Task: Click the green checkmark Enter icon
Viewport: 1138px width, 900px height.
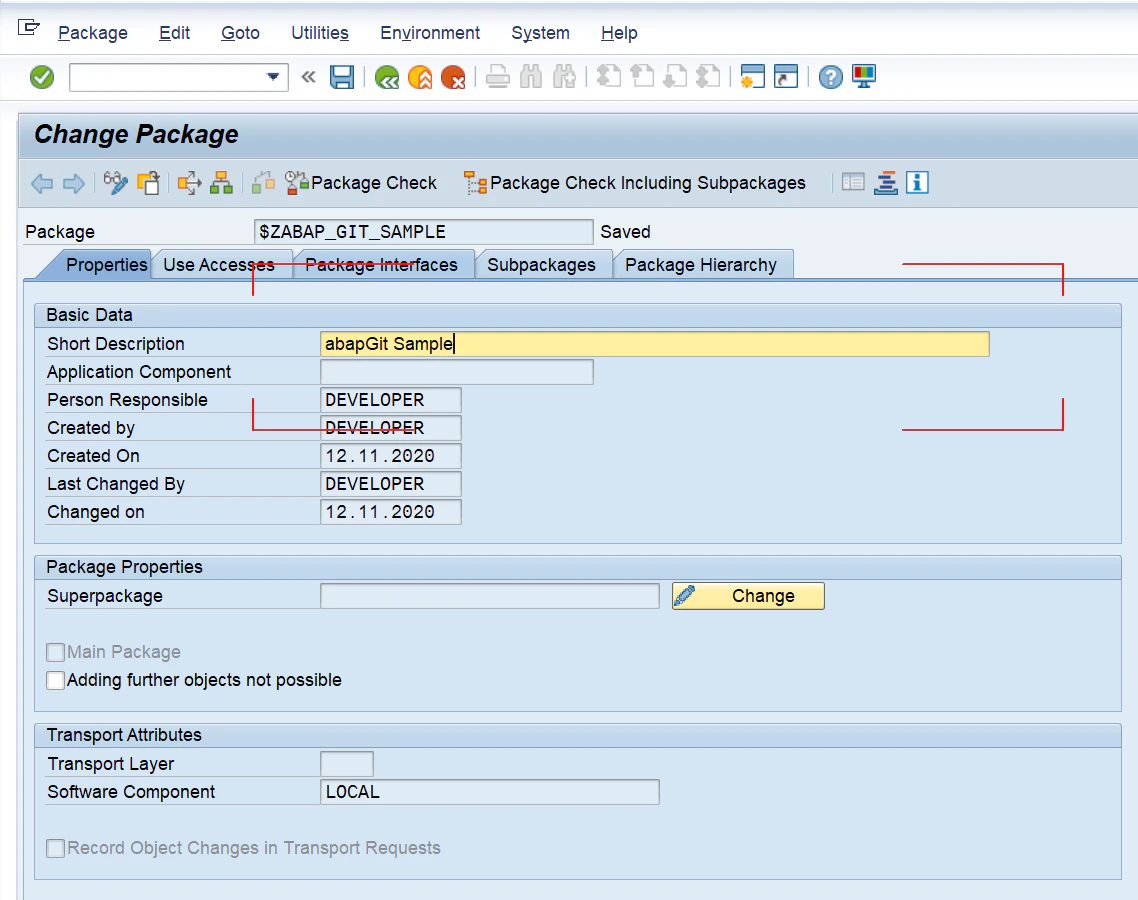Action: [42, 77]
